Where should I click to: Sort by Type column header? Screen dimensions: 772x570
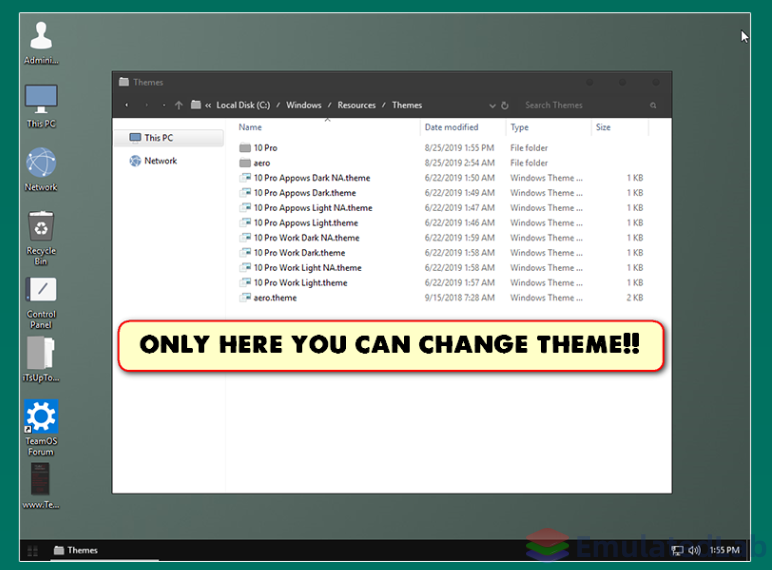pyautogui.click(x=519, y=127)
